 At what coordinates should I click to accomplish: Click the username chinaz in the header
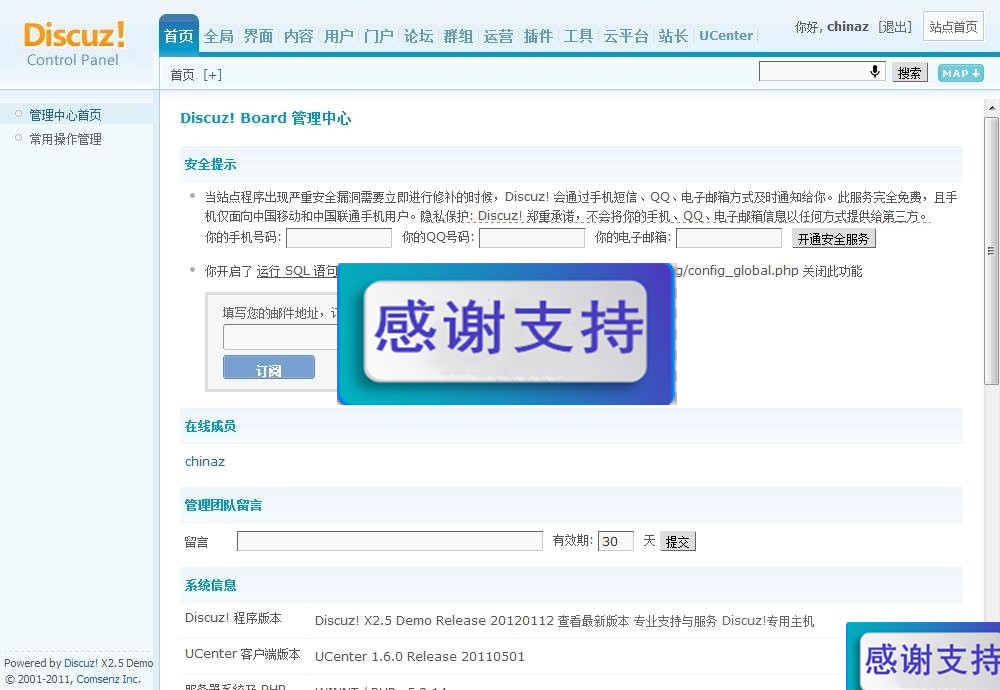click(848, 27)
